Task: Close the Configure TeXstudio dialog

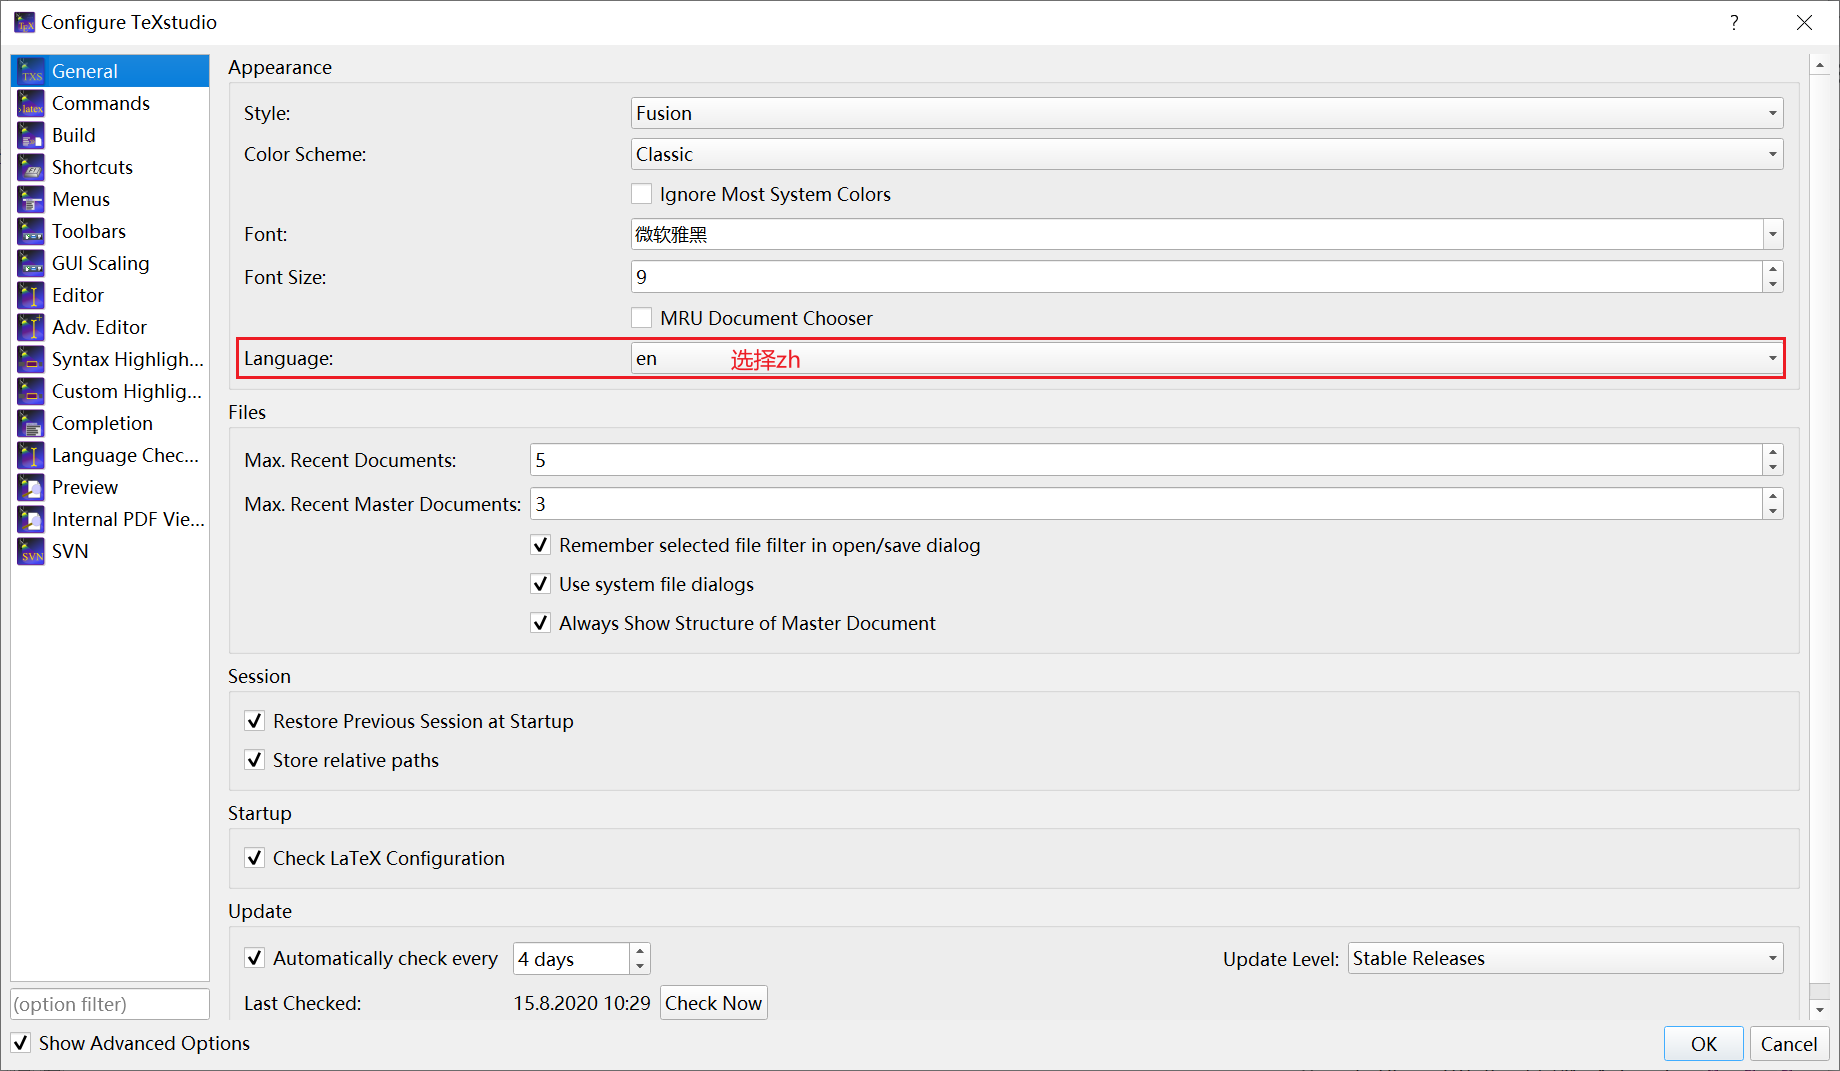Action: (1804, 22)
